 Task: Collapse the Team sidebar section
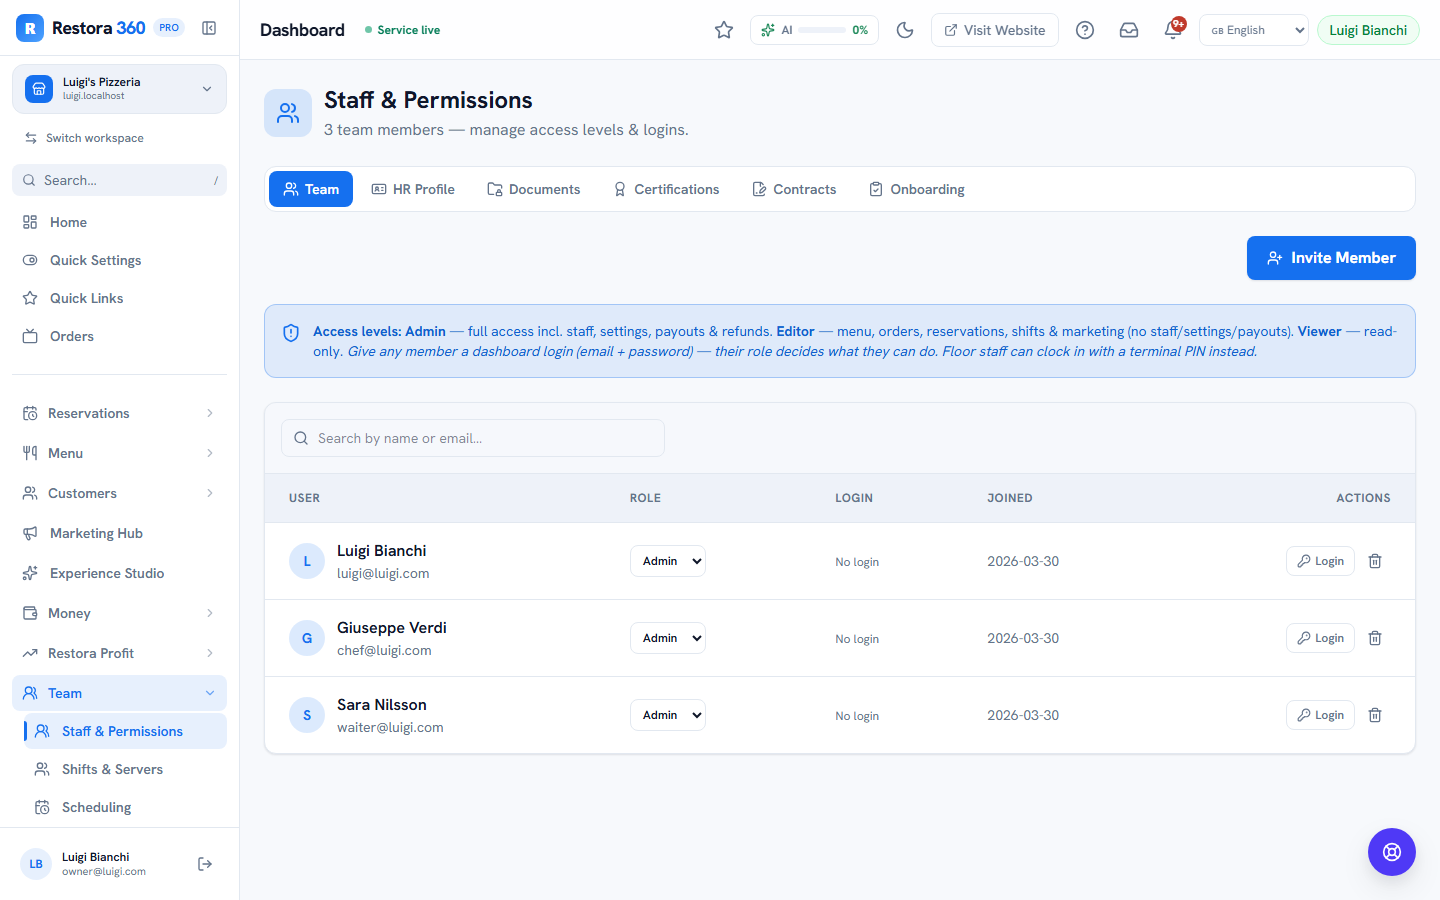click(x=119, y=693)
